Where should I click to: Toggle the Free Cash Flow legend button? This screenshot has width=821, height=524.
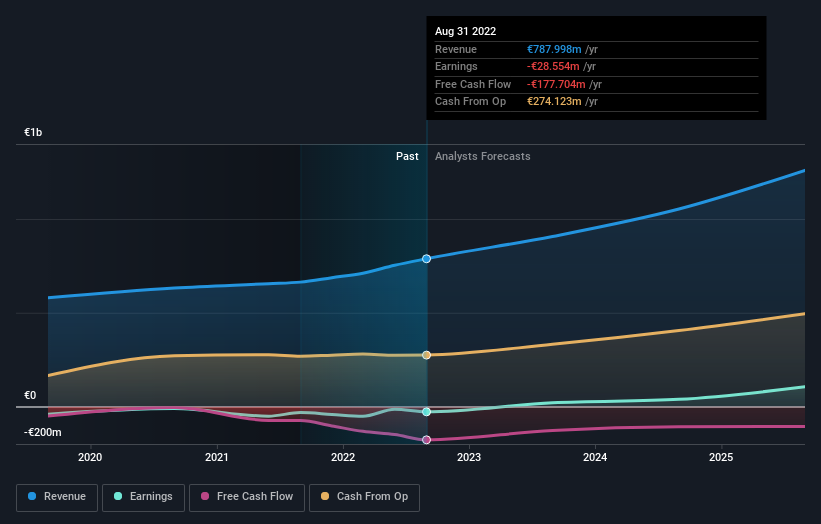pos(247,497)
